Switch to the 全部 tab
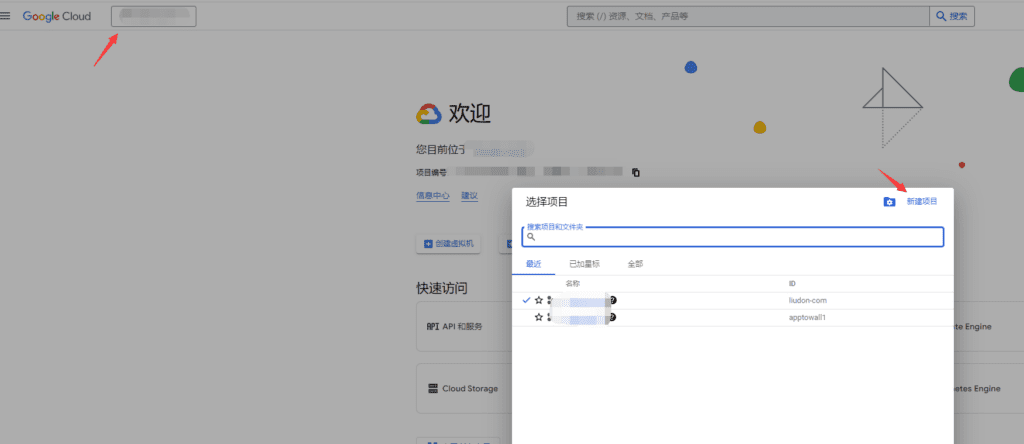 635,264
